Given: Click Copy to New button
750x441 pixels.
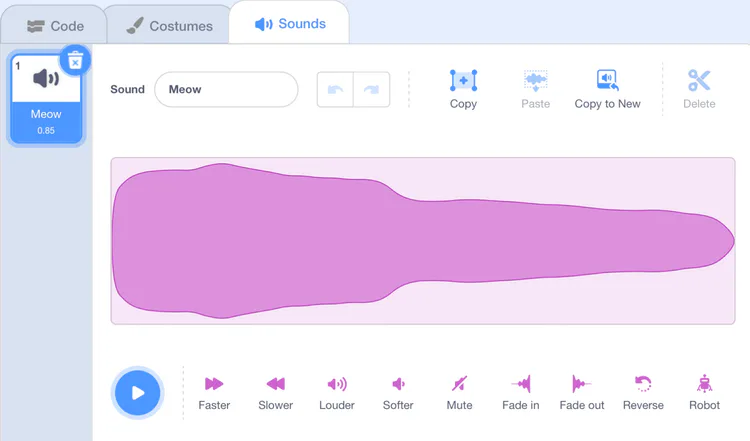Looking at the screenshot, I should tap(607, 89).
